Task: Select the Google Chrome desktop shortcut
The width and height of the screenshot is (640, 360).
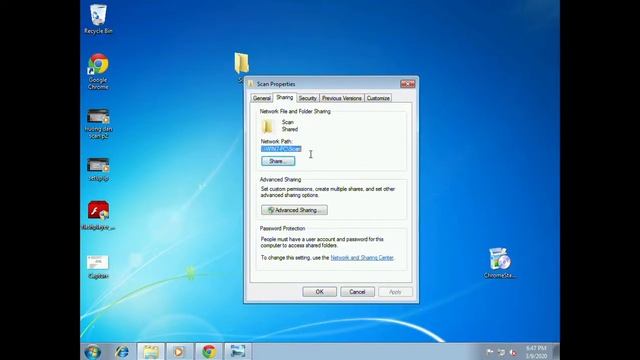Action: coord(98,71)
